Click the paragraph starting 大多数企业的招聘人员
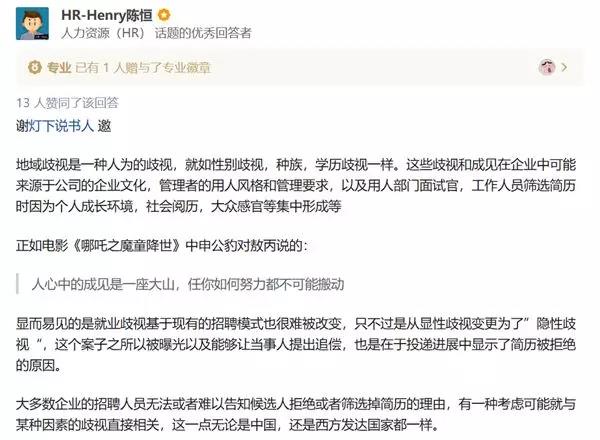The height and width of the screenshot is (440, 600). (x=296, y=414)
